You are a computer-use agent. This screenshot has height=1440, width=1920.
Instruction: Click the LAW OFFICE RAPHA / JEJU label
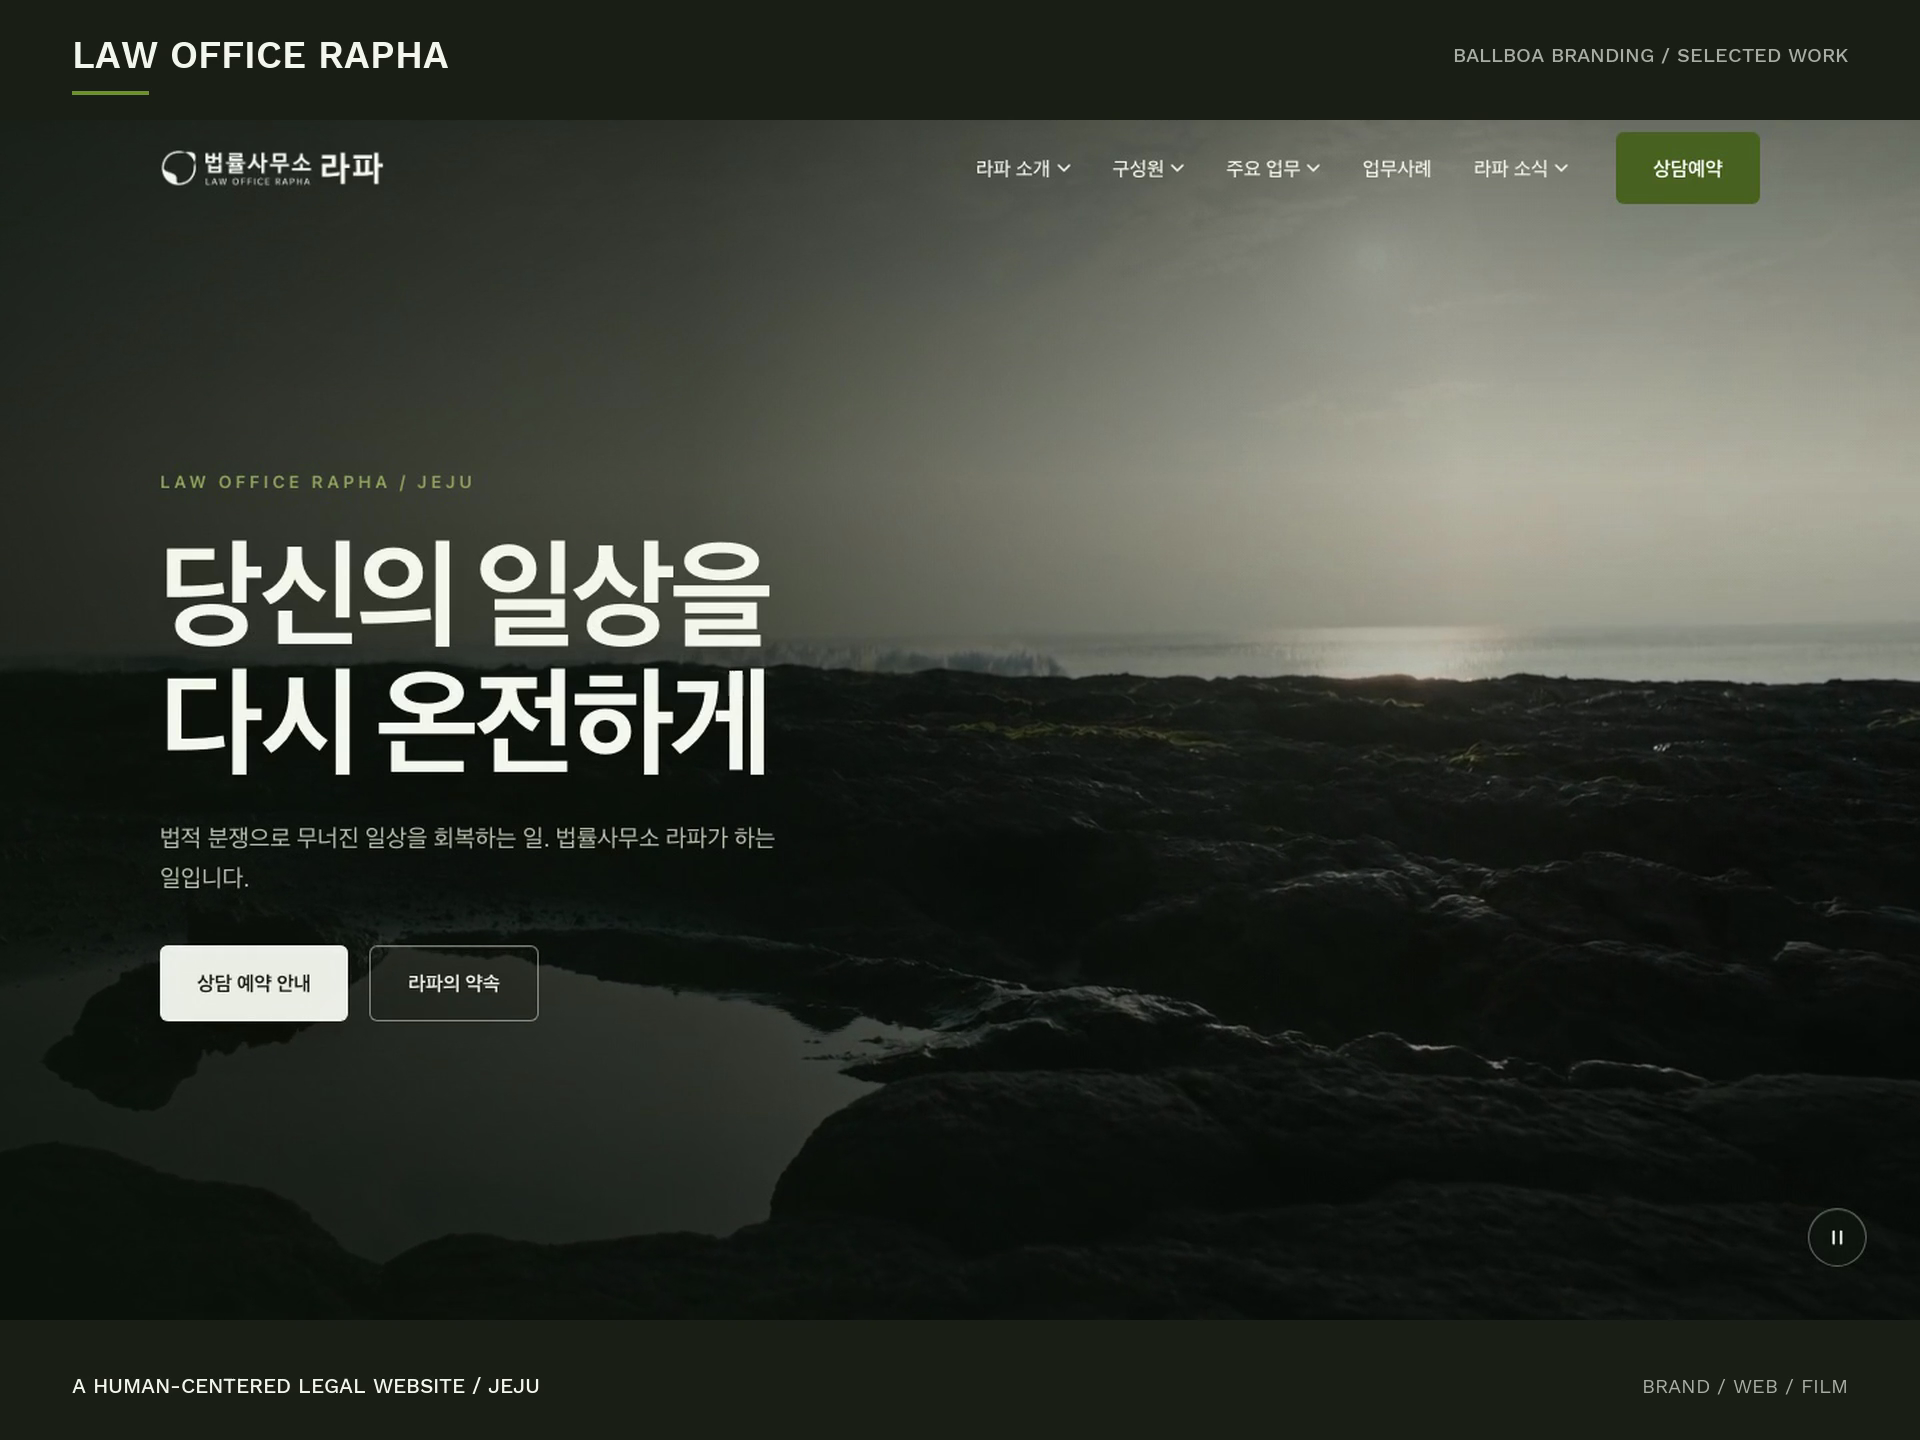tap(317, 482)
